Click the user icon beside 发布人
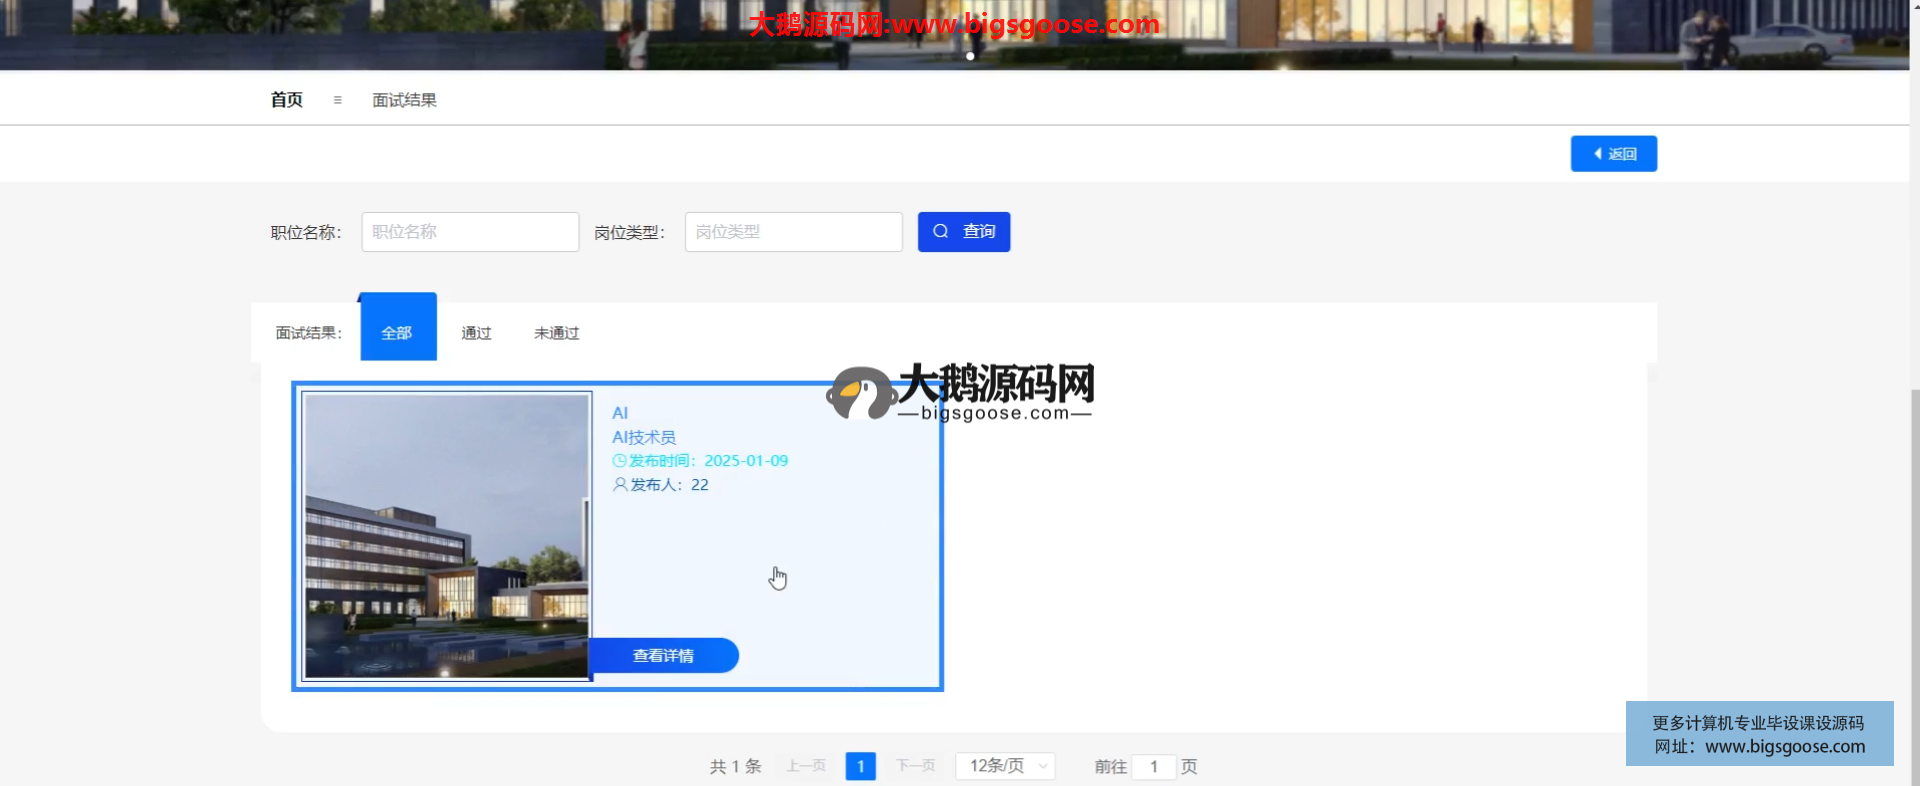 click(620, 485)
